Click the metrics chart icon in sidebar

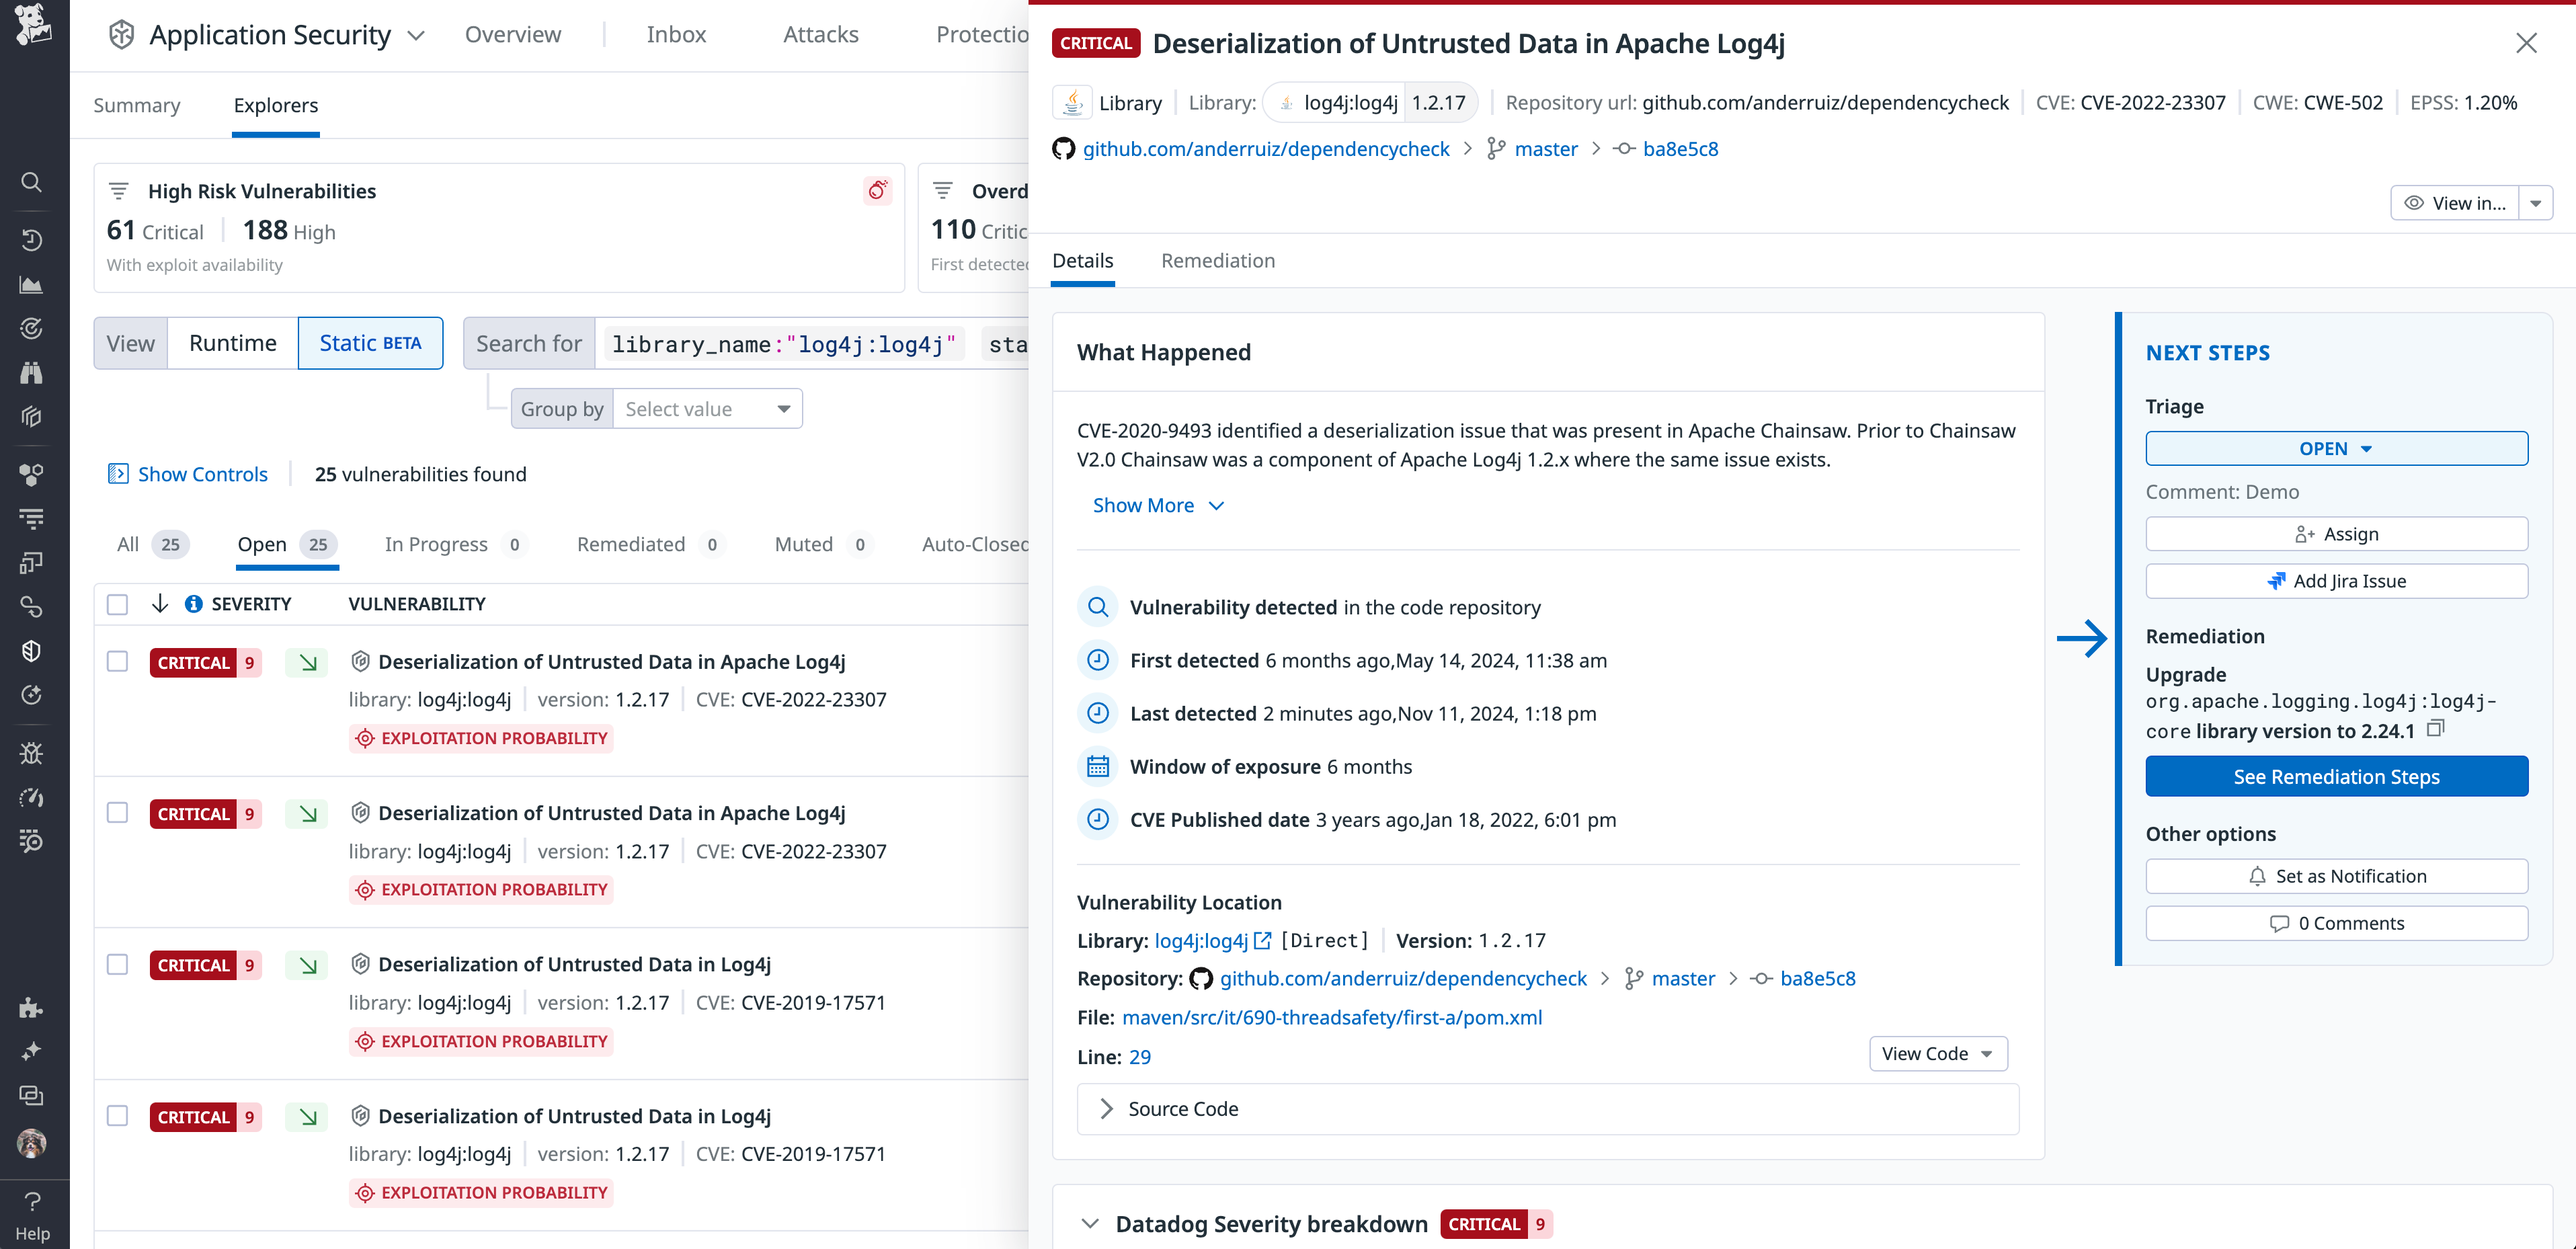[32, 284]
